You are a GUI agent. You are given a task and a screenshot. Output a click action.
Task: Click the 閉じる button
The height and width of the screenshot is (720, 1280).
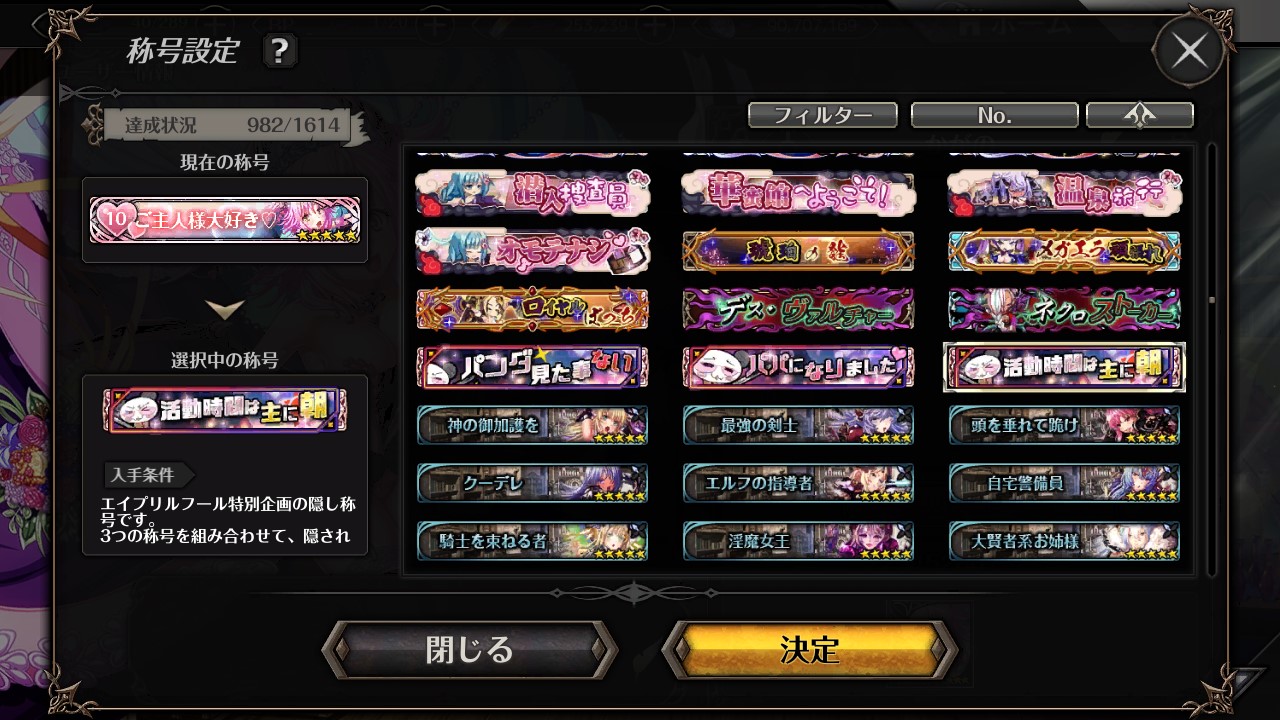470,650
